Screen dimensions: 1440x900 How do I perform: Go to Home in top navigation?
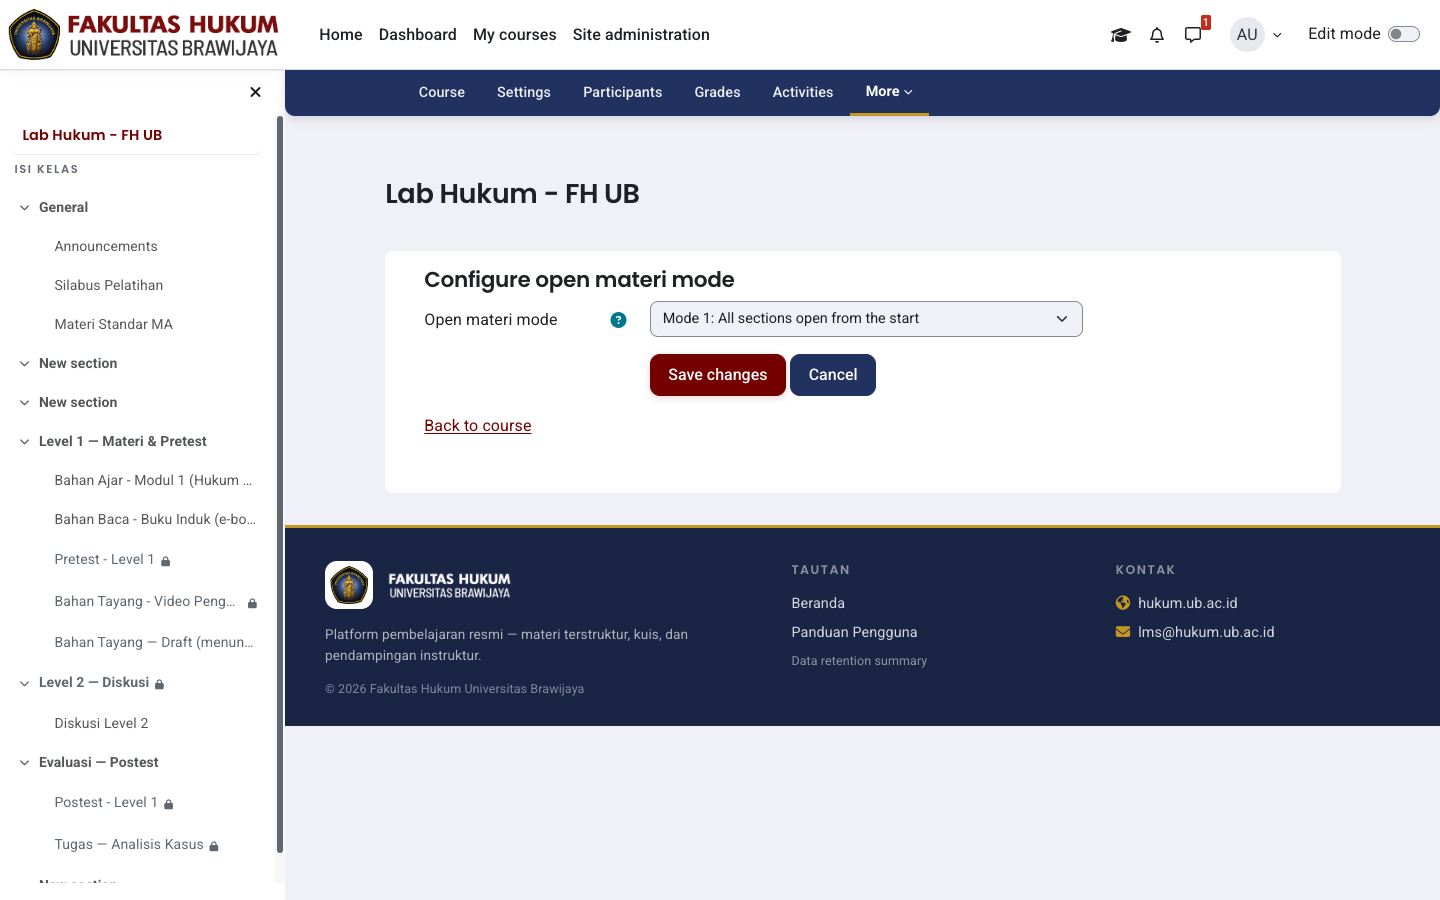coord(341,34)
